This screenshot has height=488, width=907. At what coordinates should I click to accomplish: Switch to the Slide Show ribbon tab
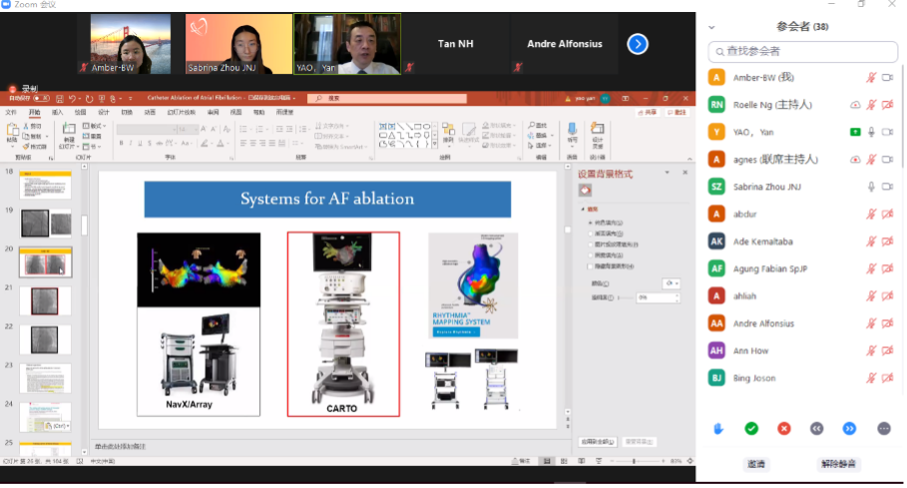[x=181, y=112]
